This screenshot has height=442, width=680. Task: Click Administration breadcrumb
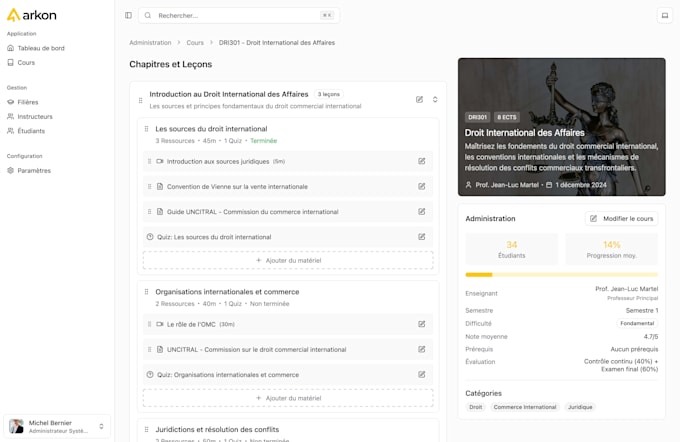tap(150, 43)
